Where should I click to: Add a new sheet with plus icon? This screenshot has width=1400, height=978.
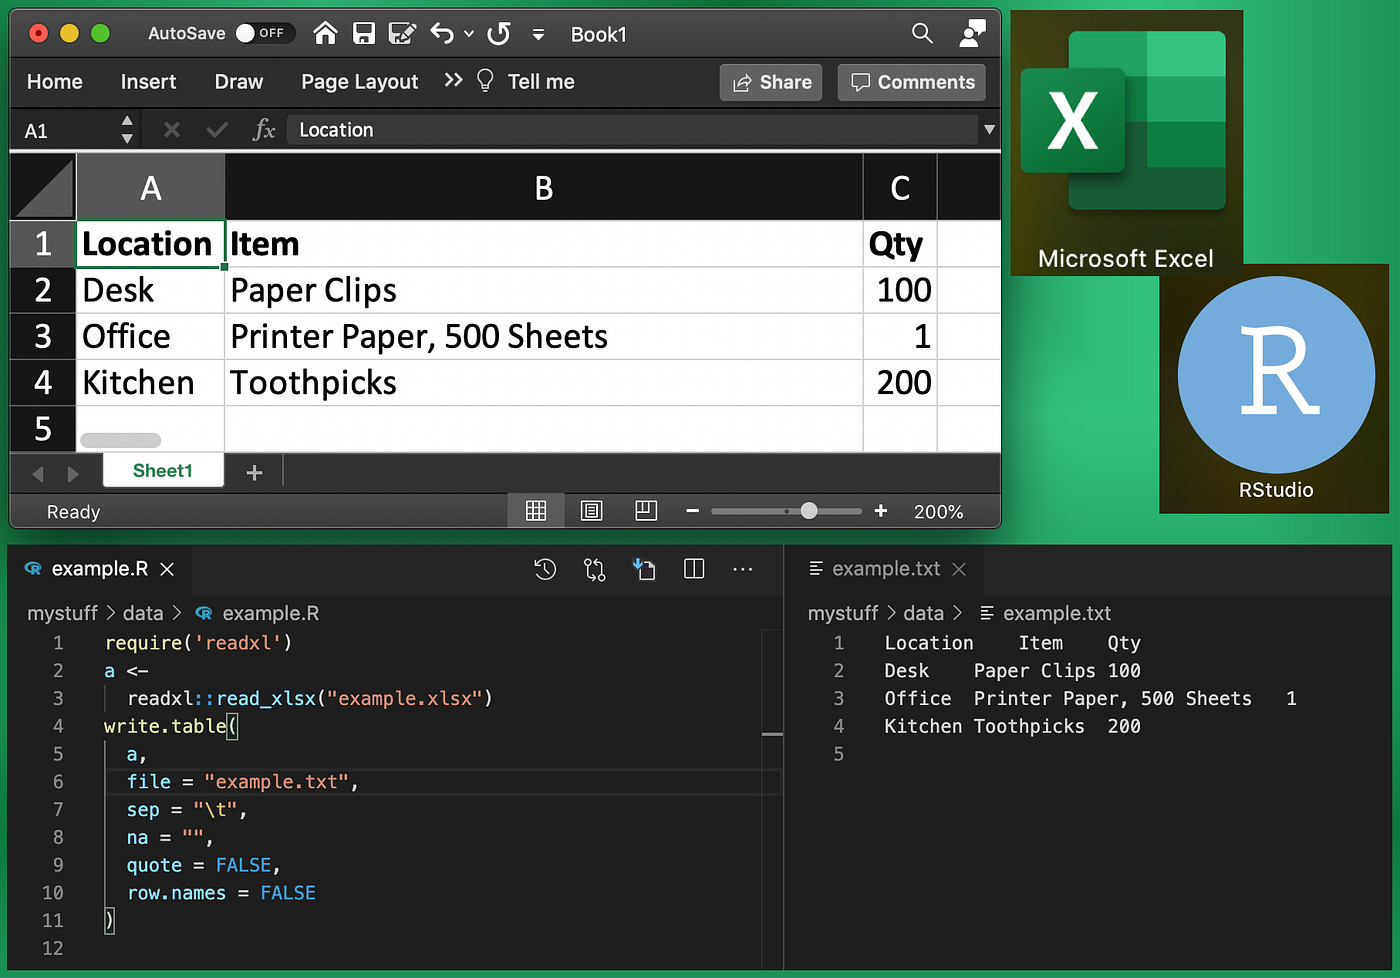click(254, 472)
